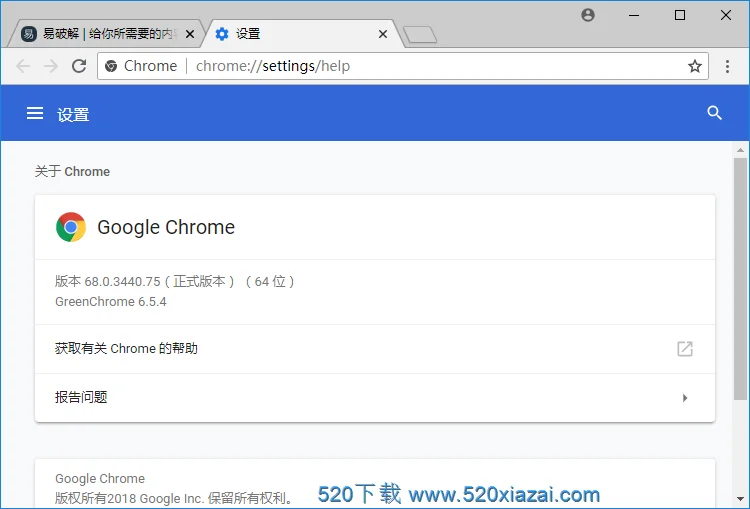Click the gear icon on settings tab
This screenshot has height=509, width=750.
click(x=222, y=34)
